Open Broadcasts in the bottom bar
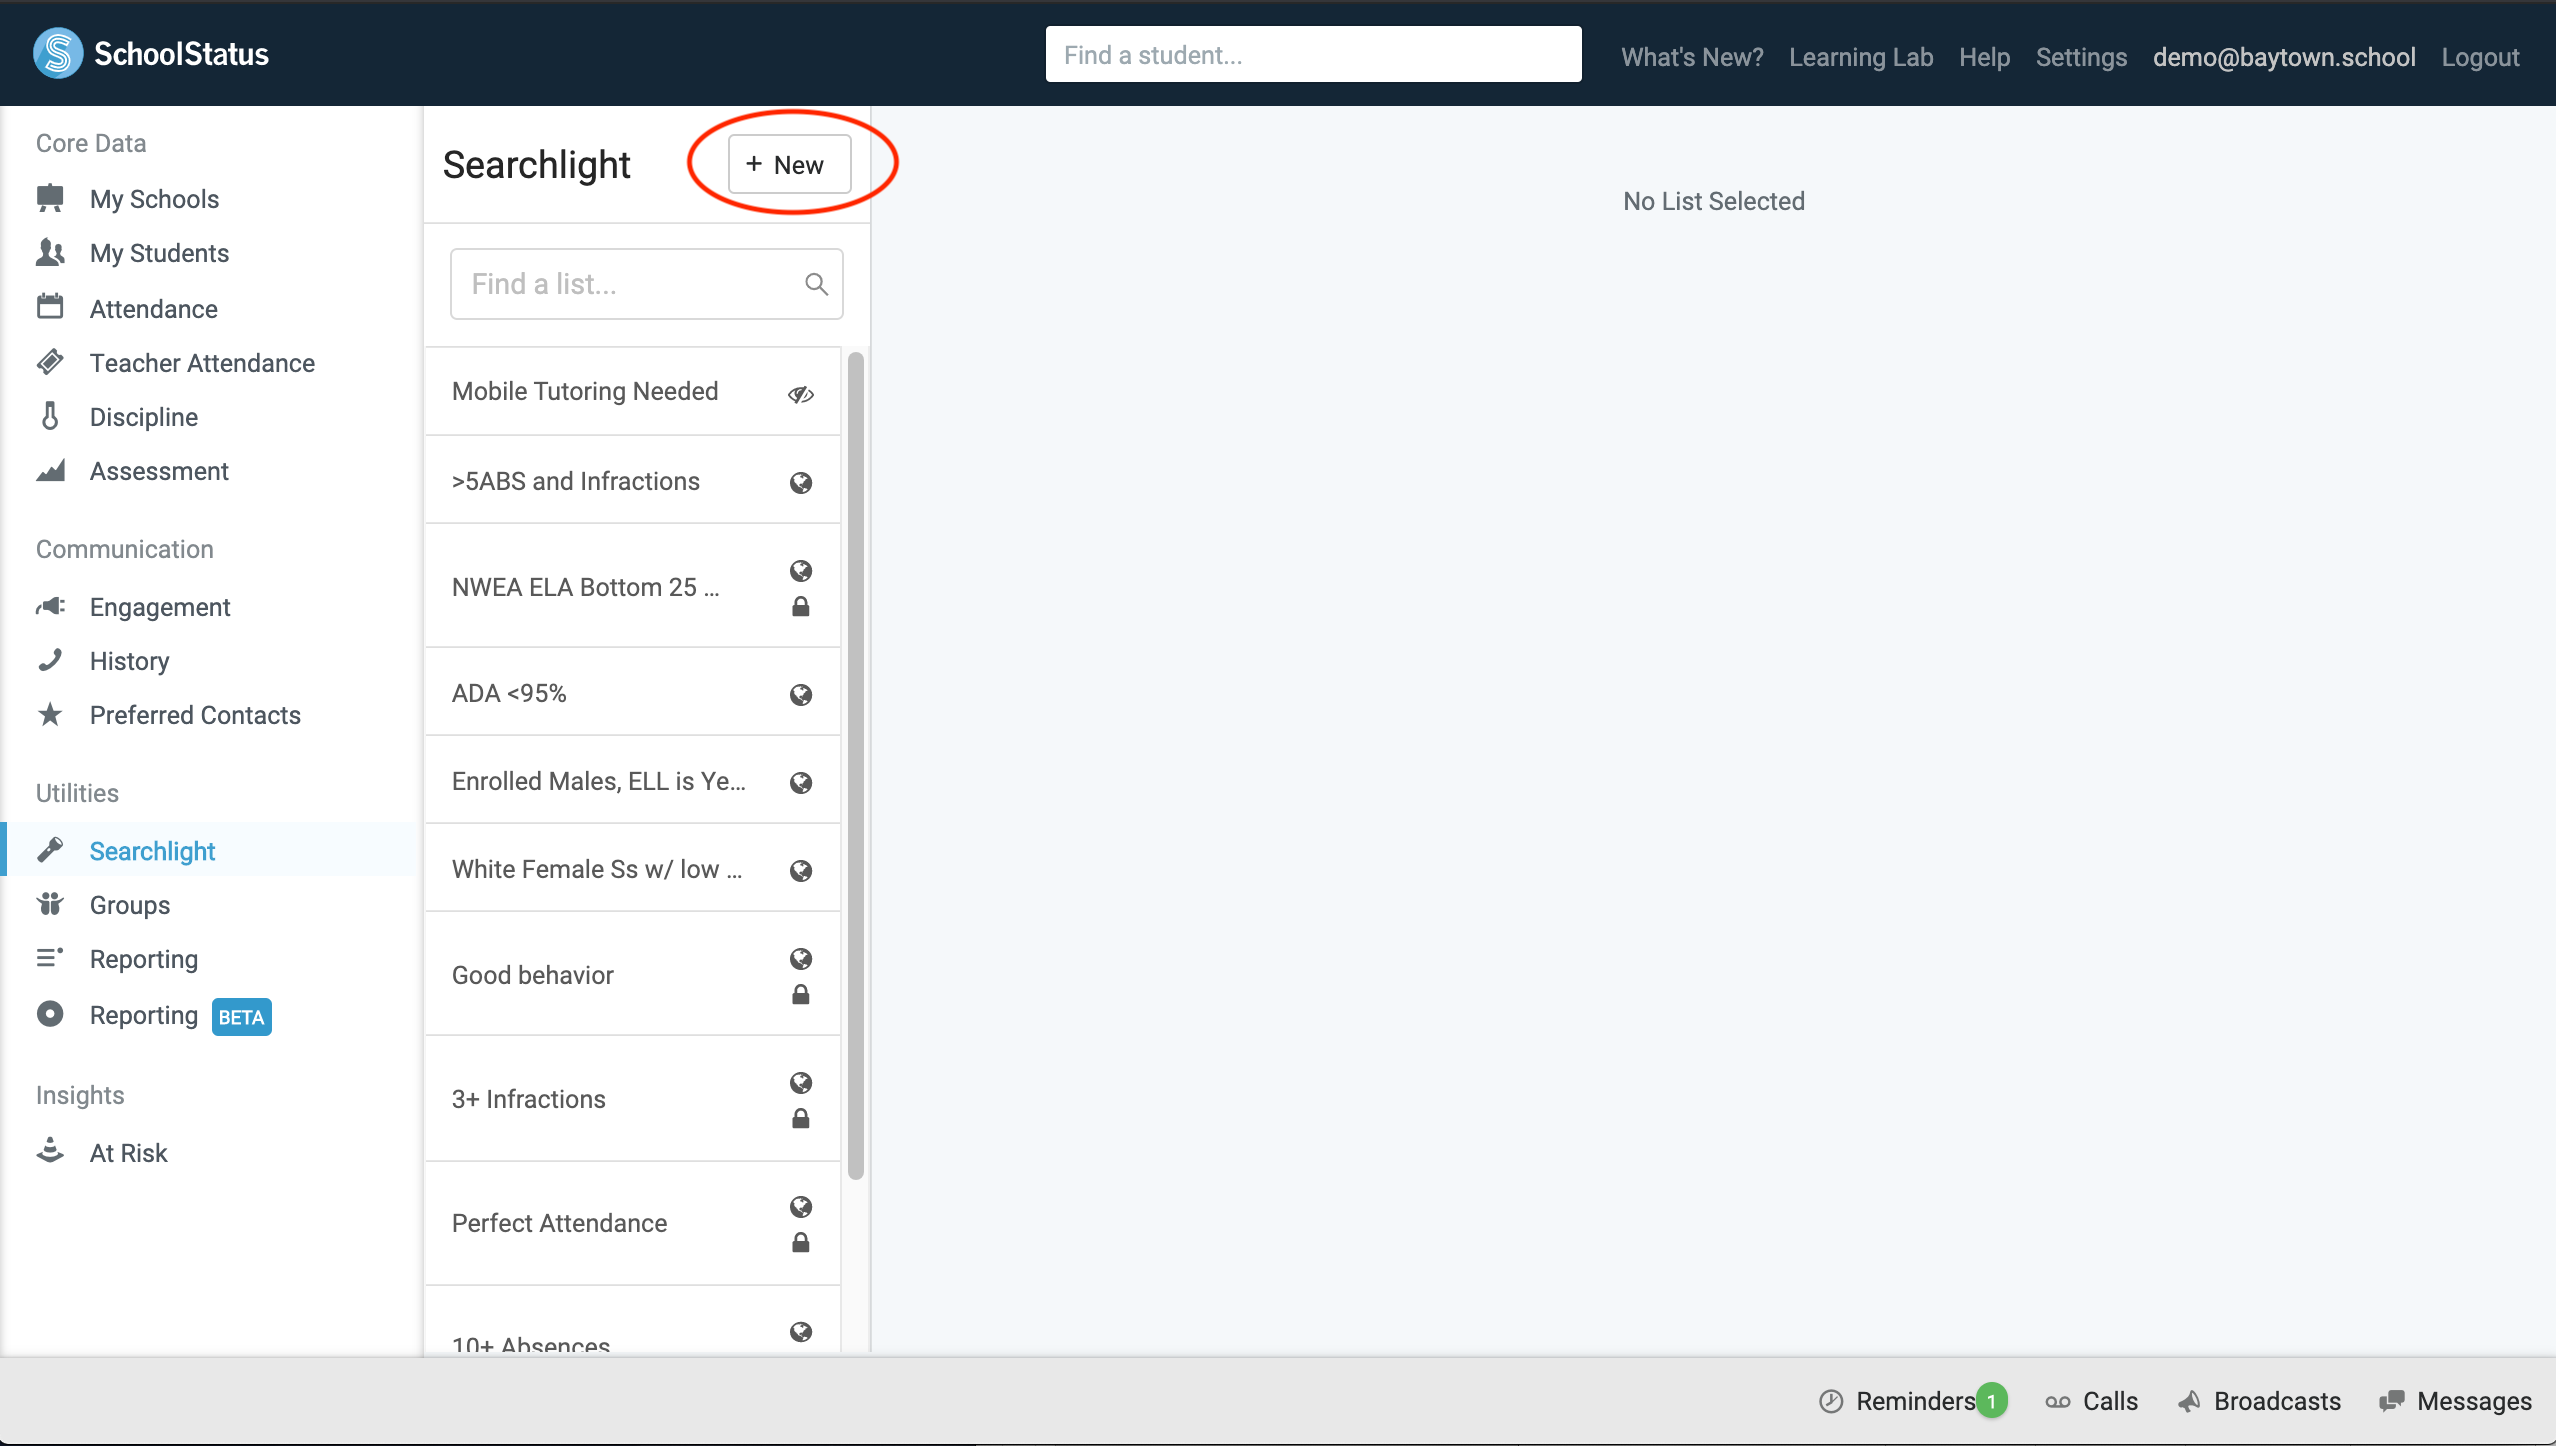Image resolution: width=2556 pixels, height=1446 pixels. click(2259, 1401)
